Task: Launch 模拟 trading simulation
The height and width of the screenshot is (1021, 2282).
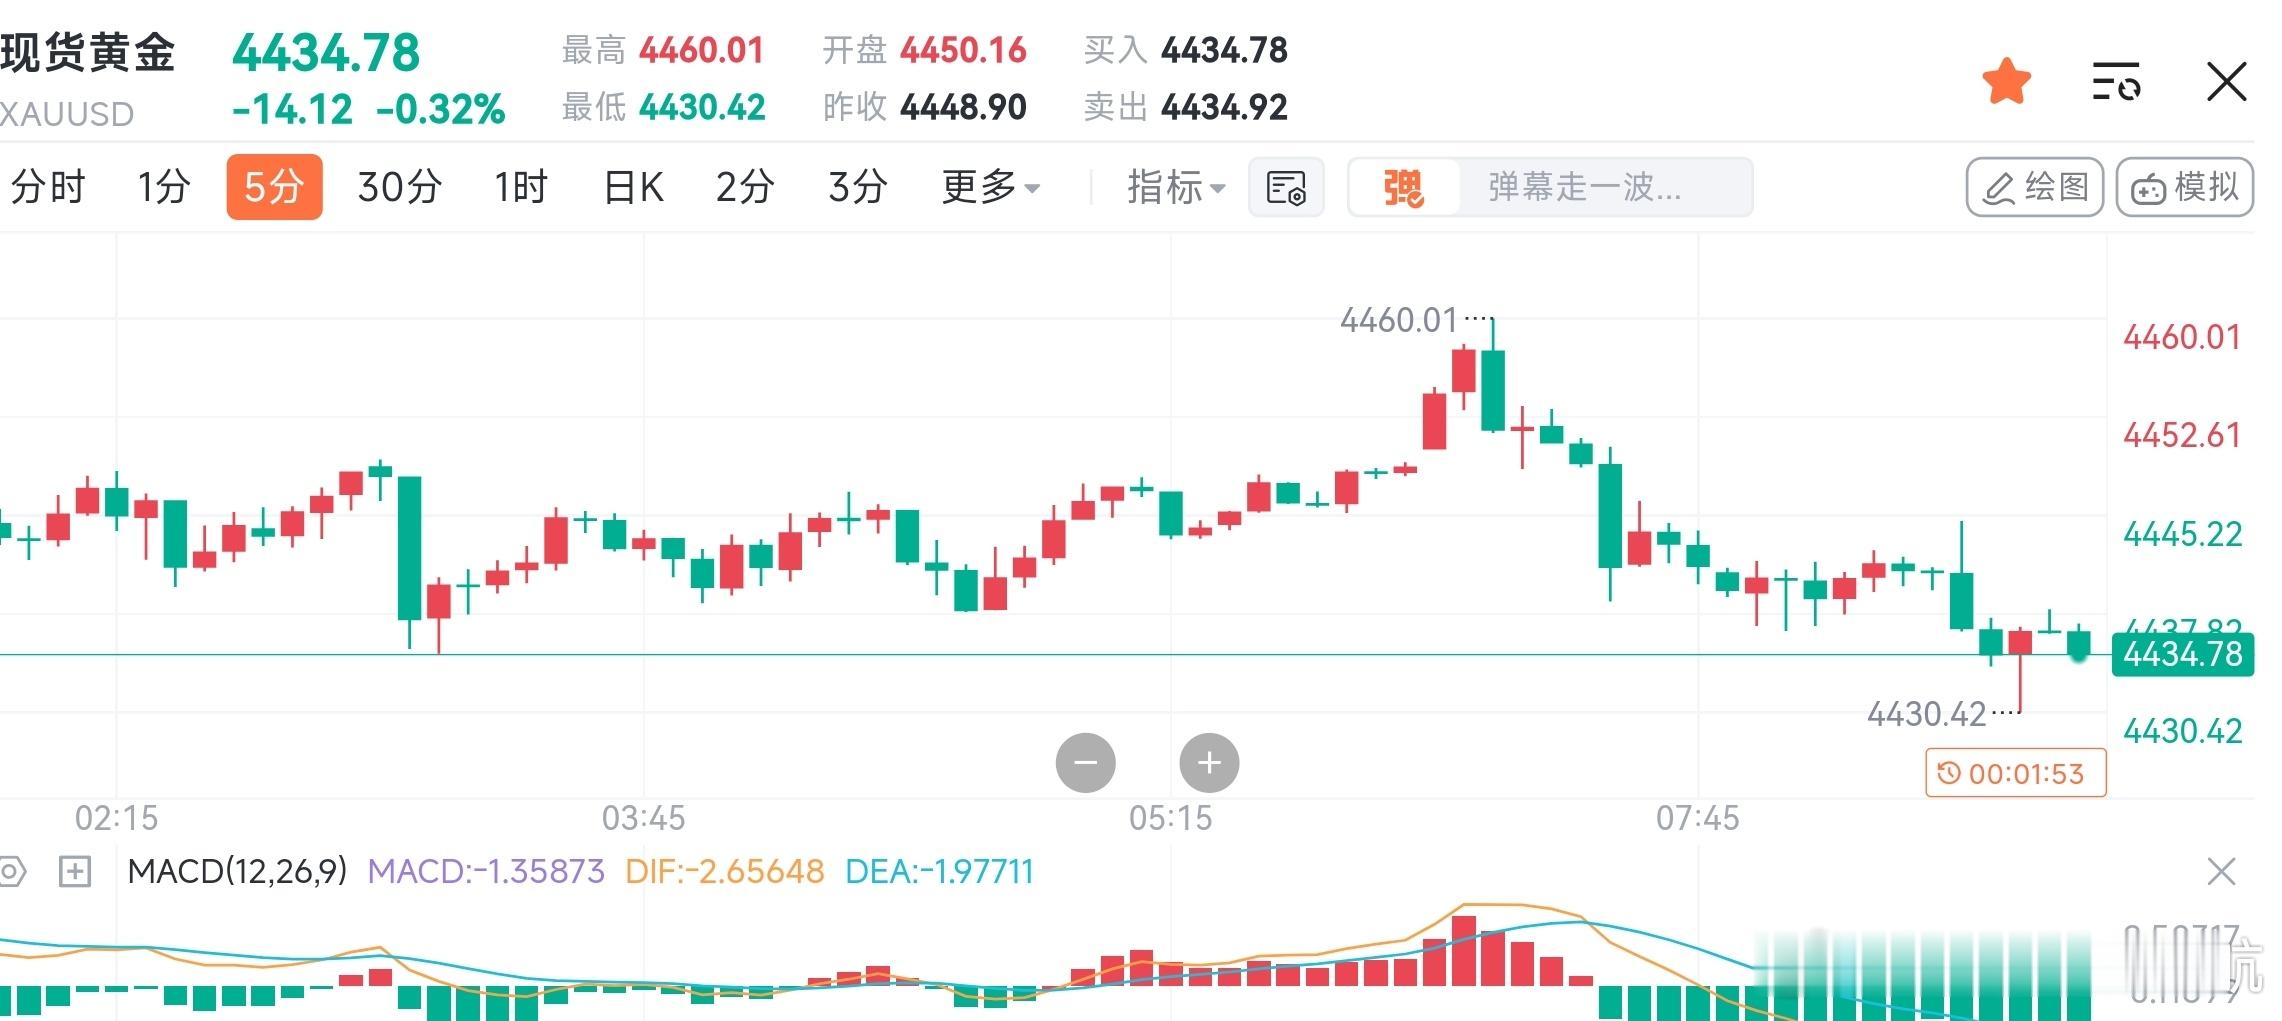Action: (2184, 186)
